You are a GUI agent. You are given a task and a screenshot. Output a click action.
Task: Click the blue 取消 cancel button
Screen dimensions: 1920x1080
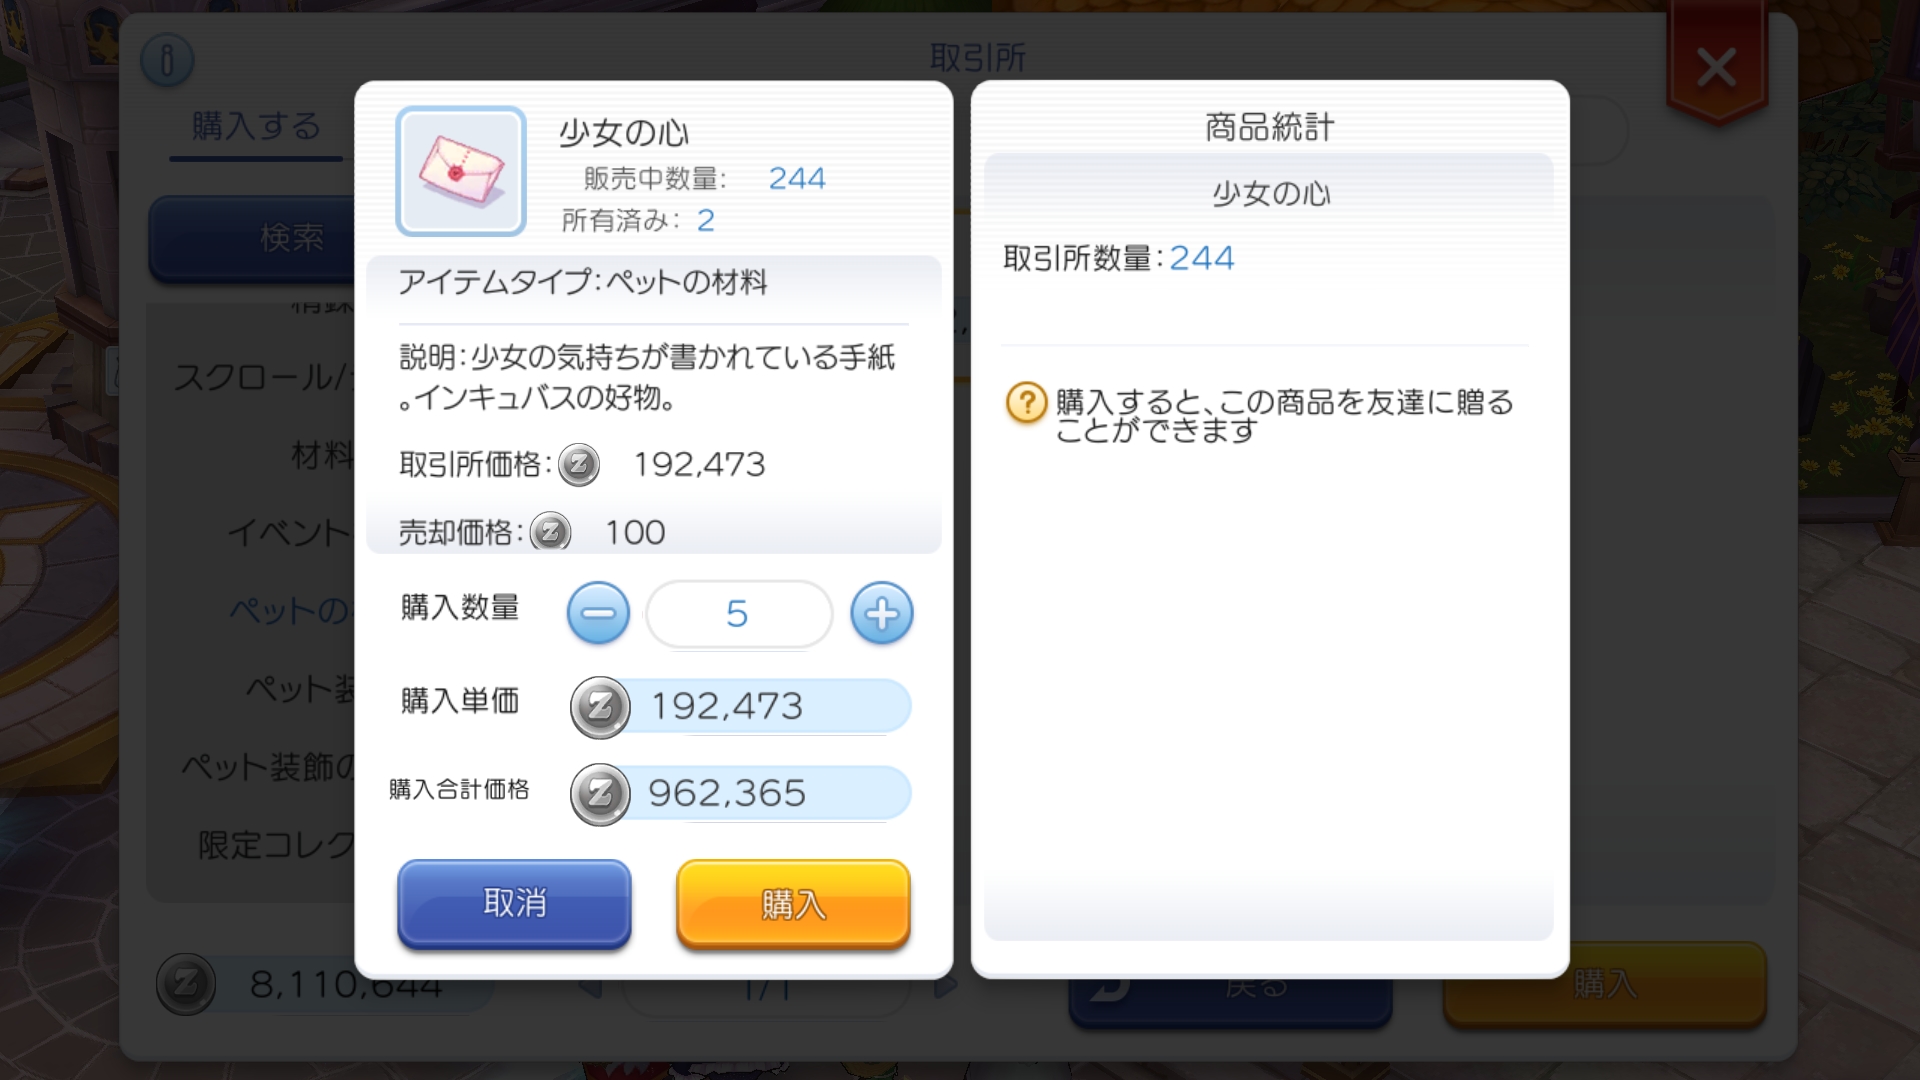[x=514, y=904]
